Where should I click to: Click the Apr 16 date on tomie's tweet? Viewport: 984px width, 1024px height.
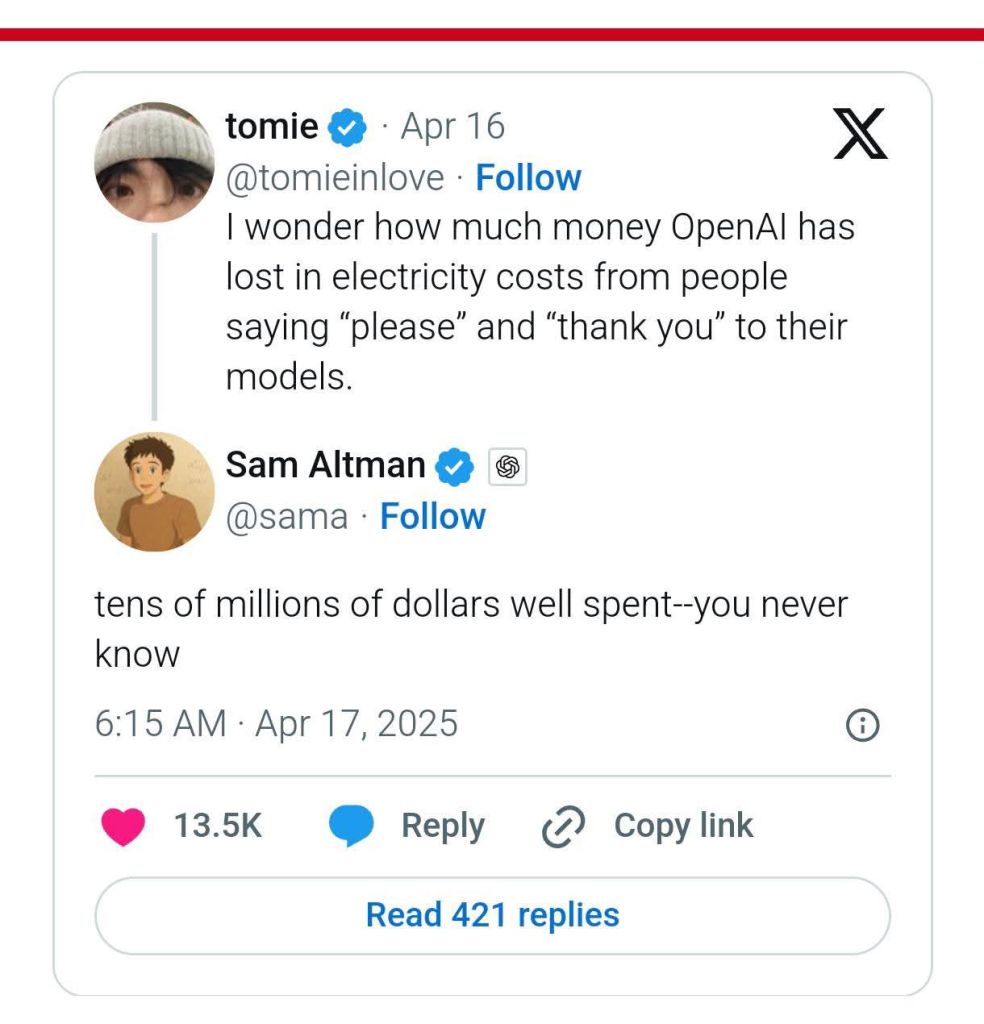(452, 127)
